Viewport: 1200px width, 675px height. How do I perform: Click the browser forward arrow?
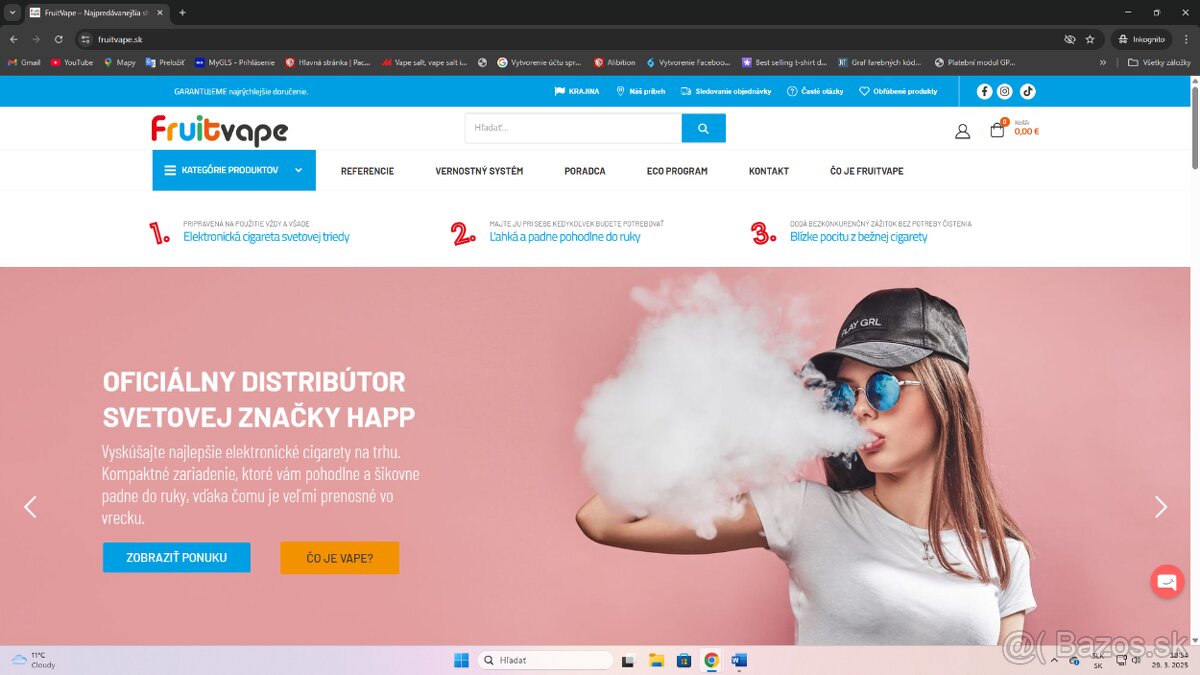pyautogui.click(x=36, y=39)
